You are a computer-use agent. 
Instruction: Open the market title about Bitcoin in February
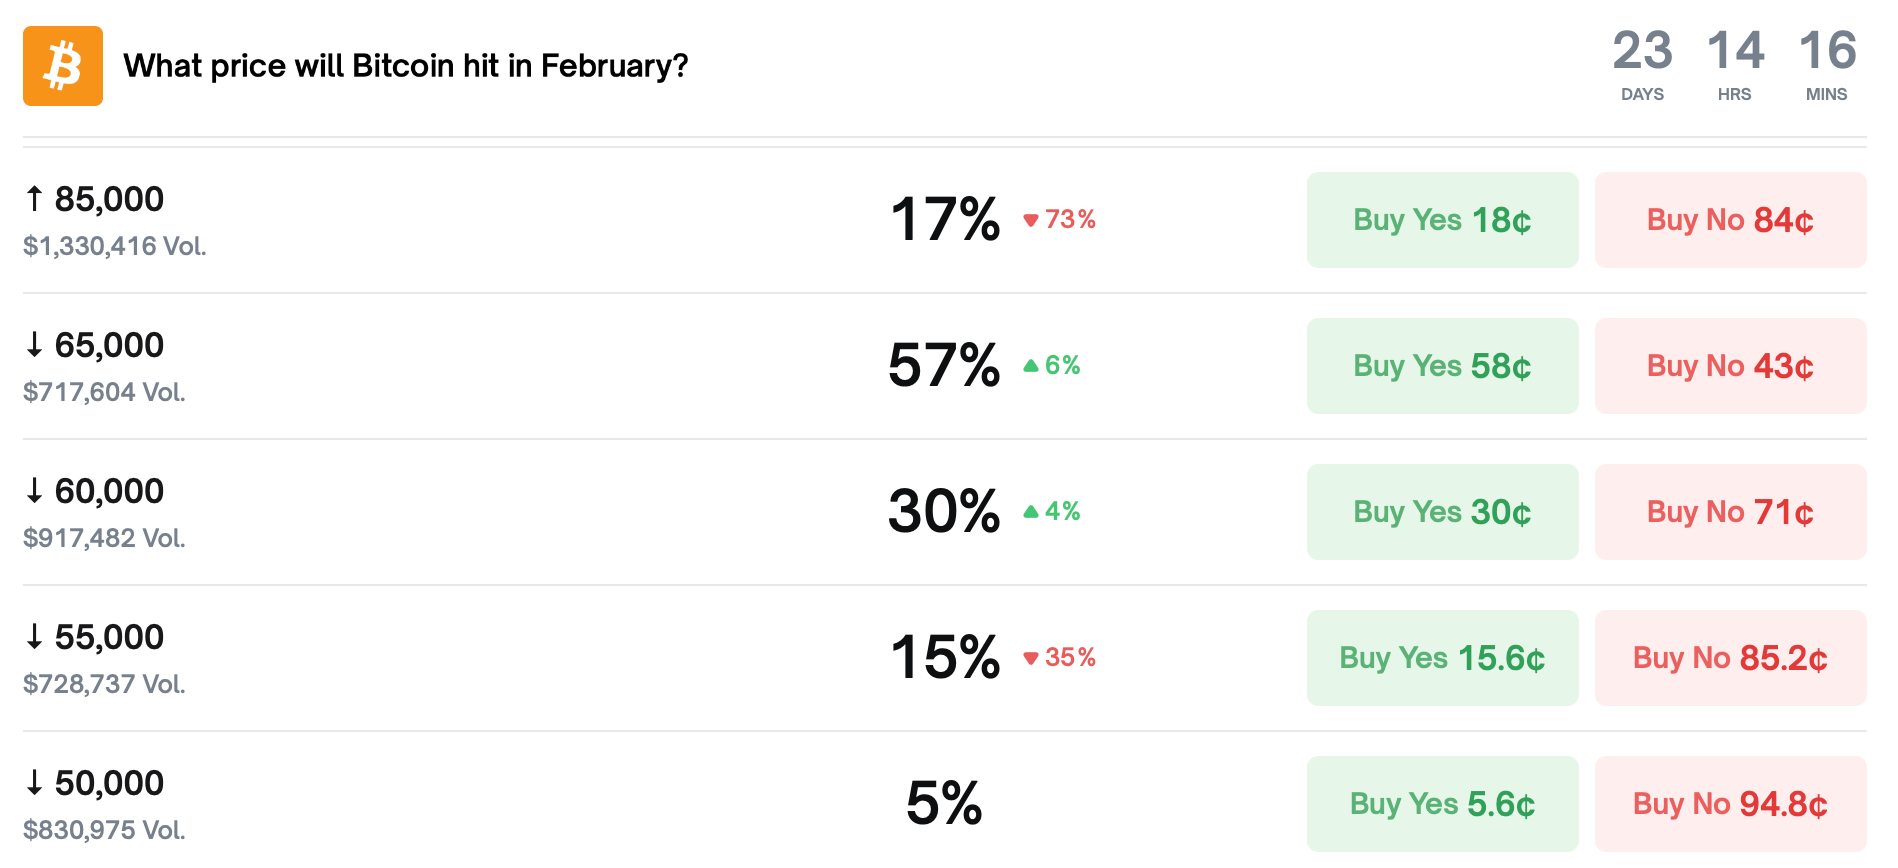click(x=405, y=66)
